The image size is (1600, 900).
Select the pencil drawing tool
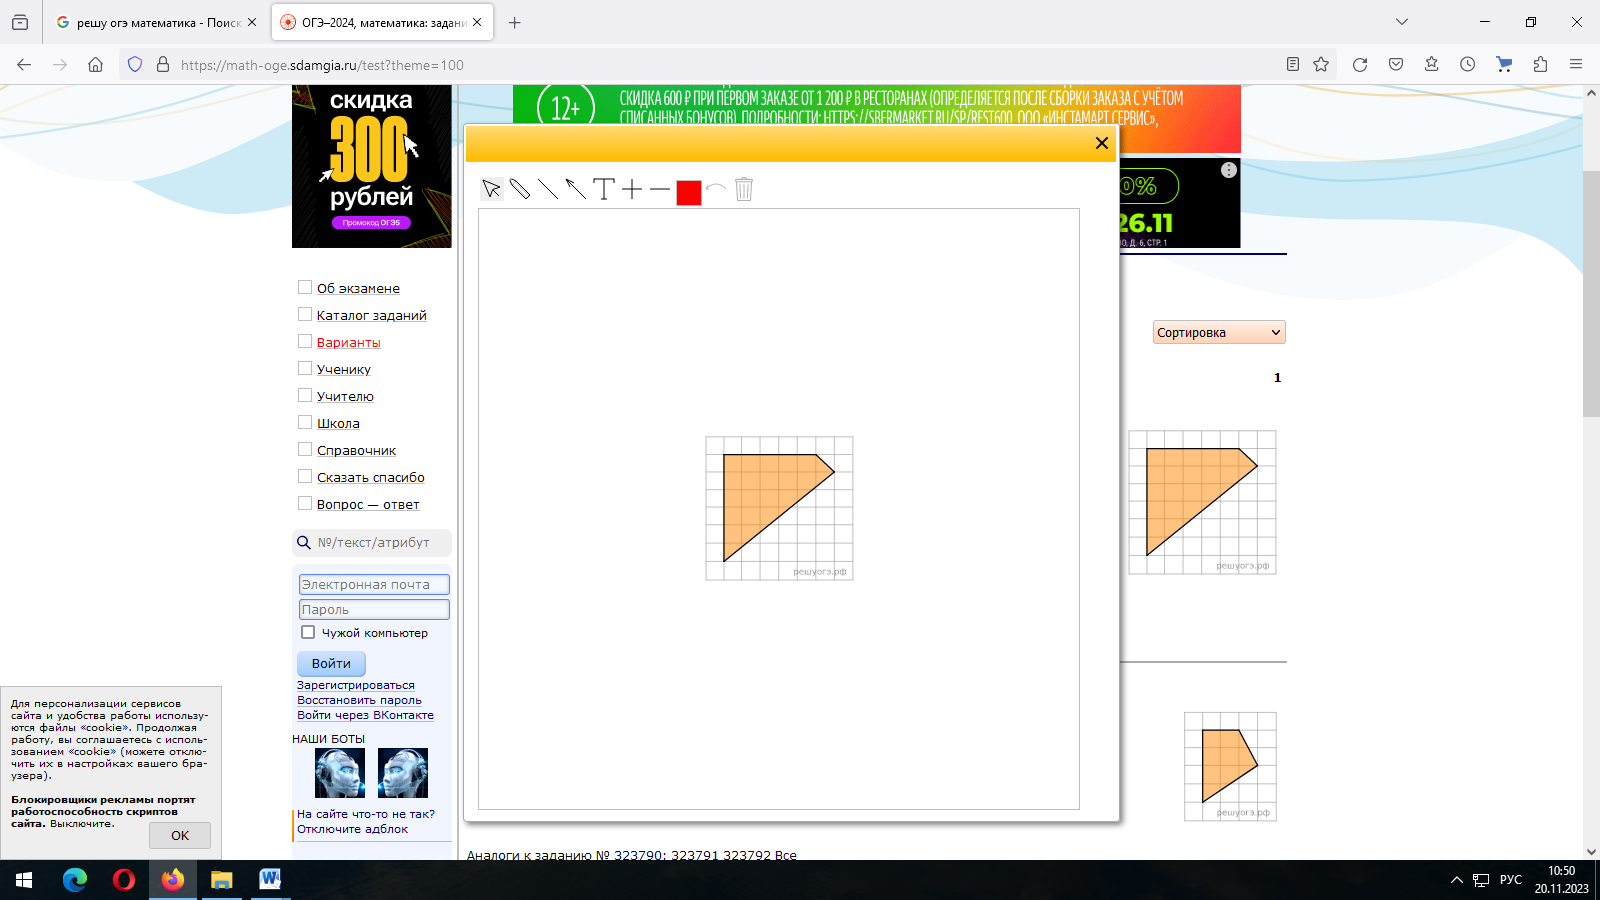519,189
